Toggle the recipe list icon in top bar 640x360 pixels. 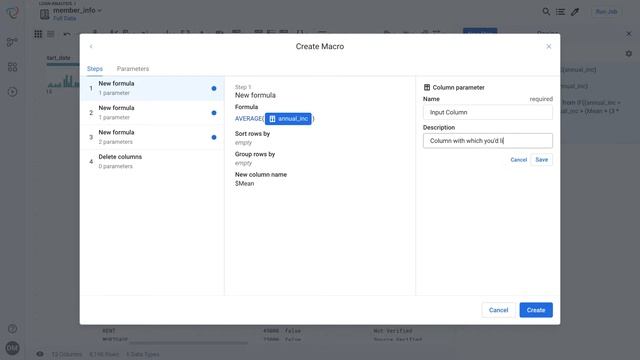click(560, 12)
